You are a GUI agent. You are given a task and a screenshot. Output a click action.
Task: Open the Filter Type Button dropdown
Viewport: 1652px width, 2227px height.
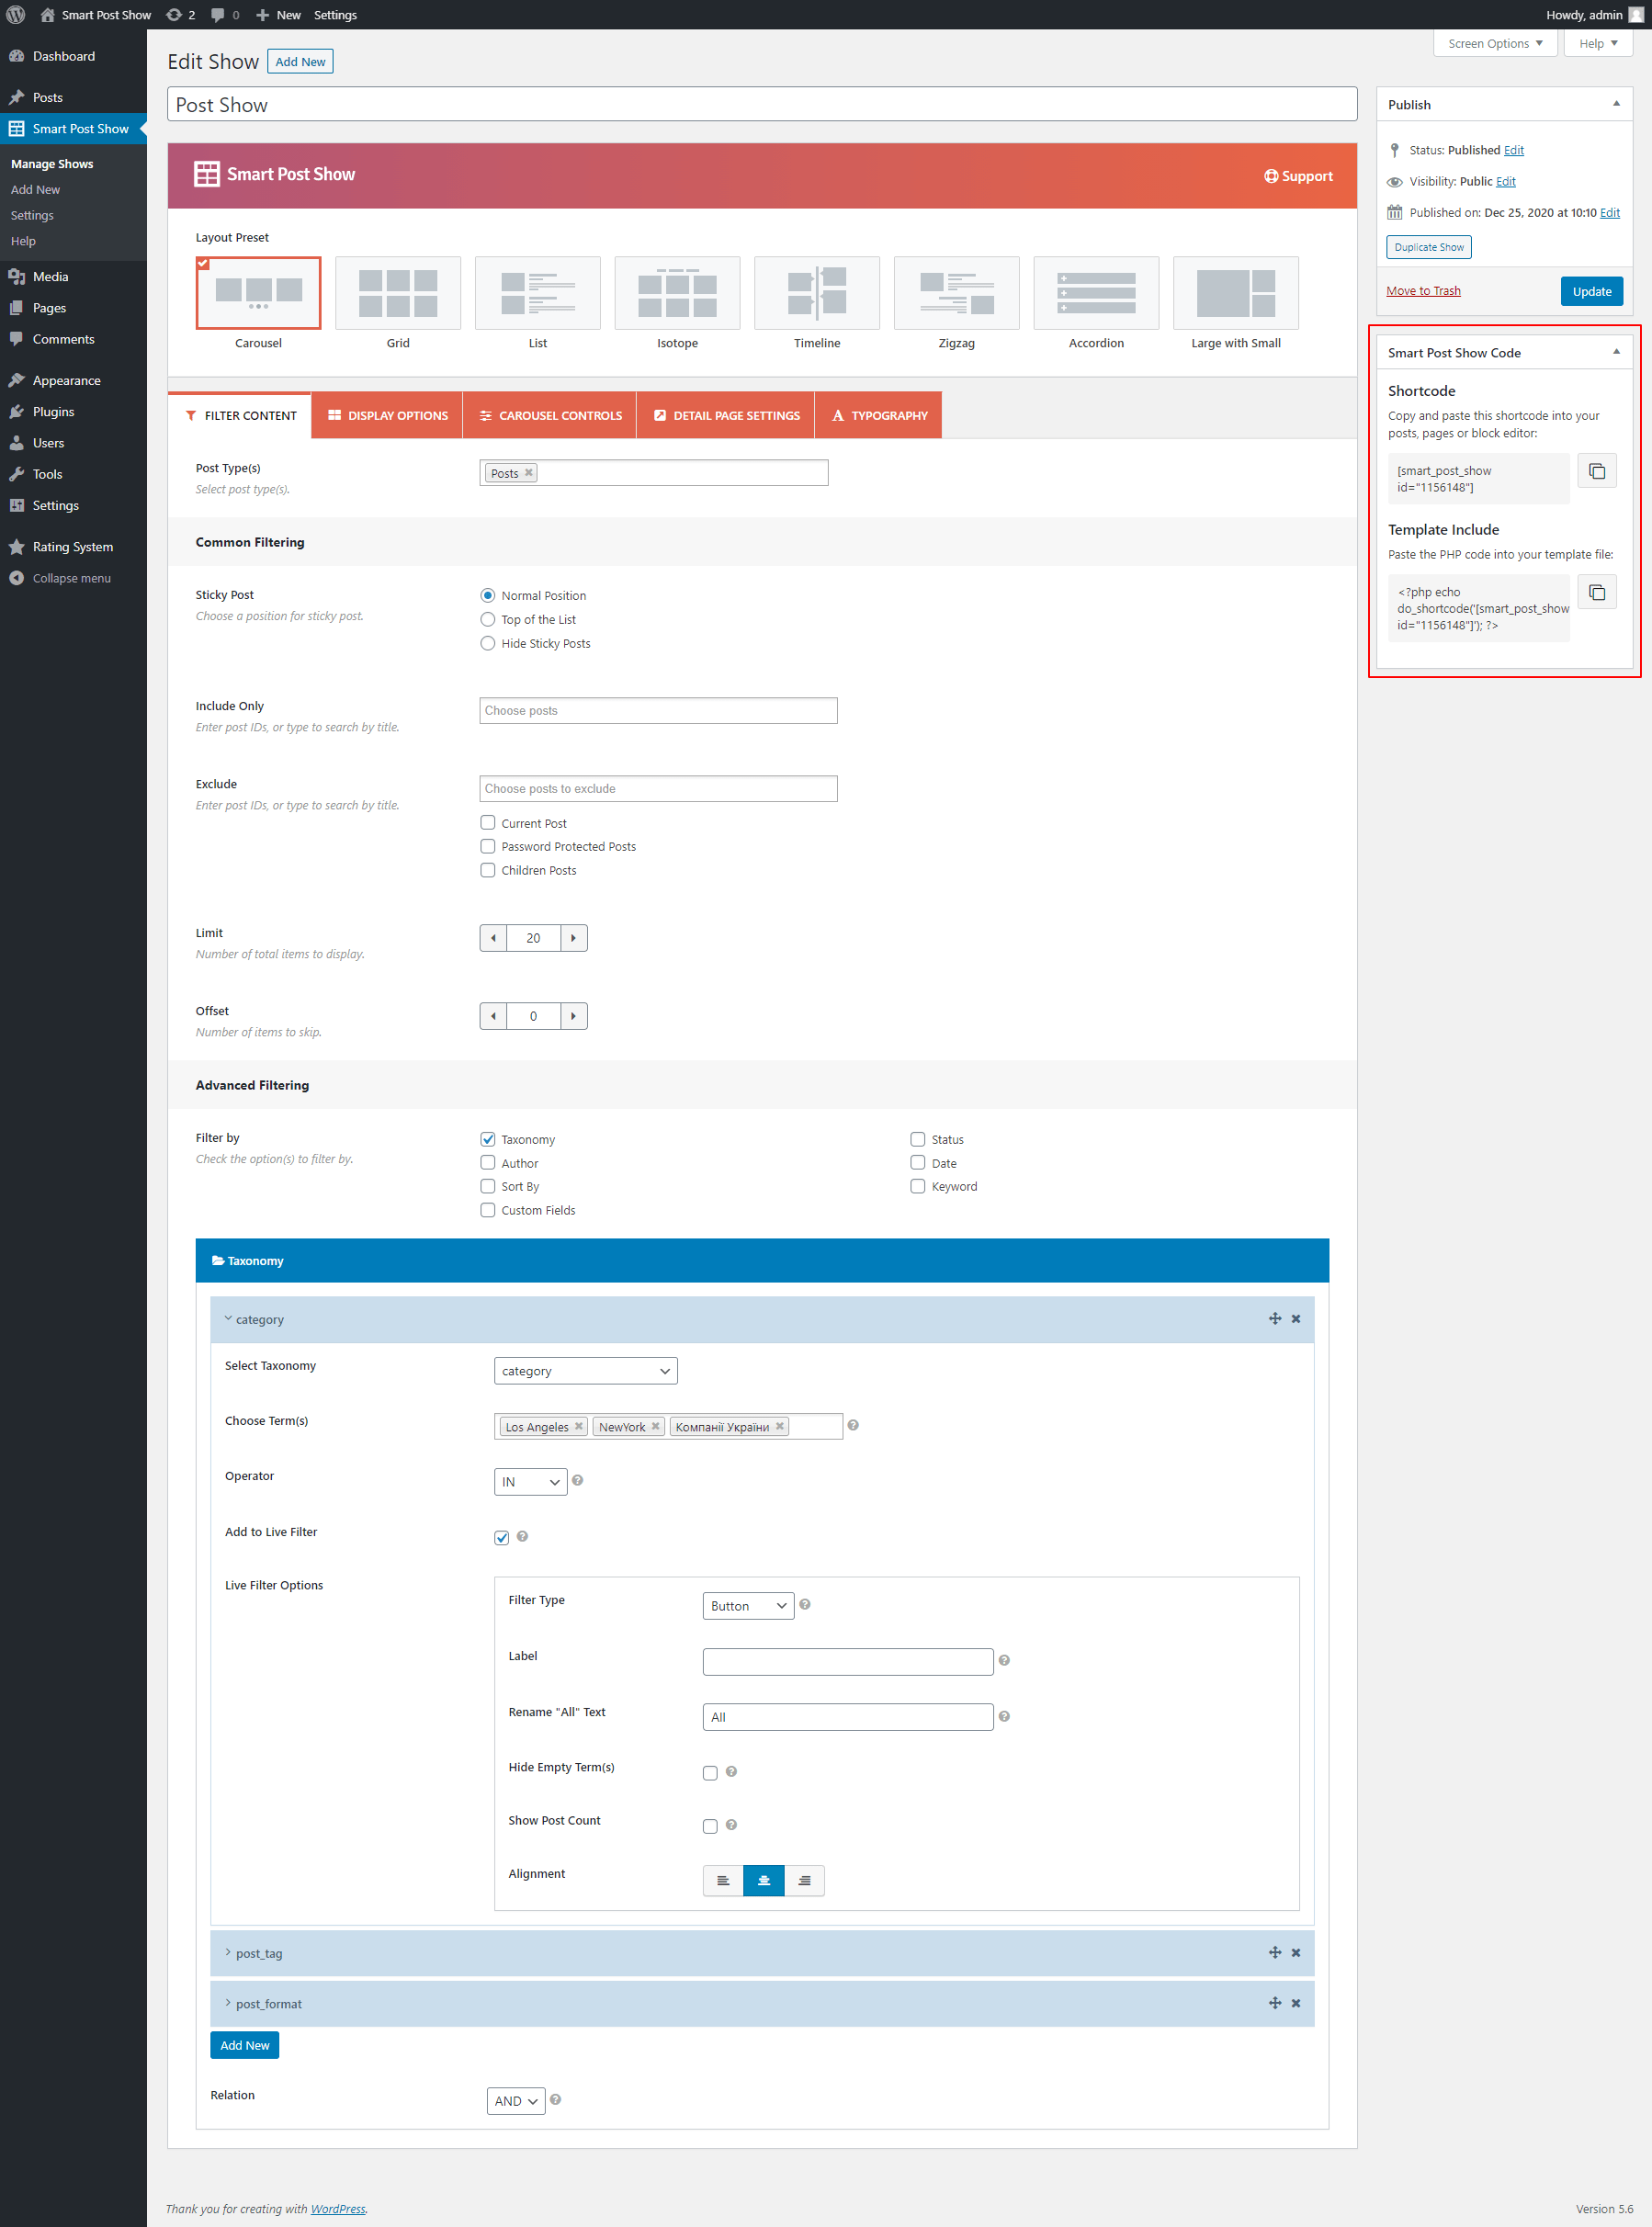[747, 1606]
